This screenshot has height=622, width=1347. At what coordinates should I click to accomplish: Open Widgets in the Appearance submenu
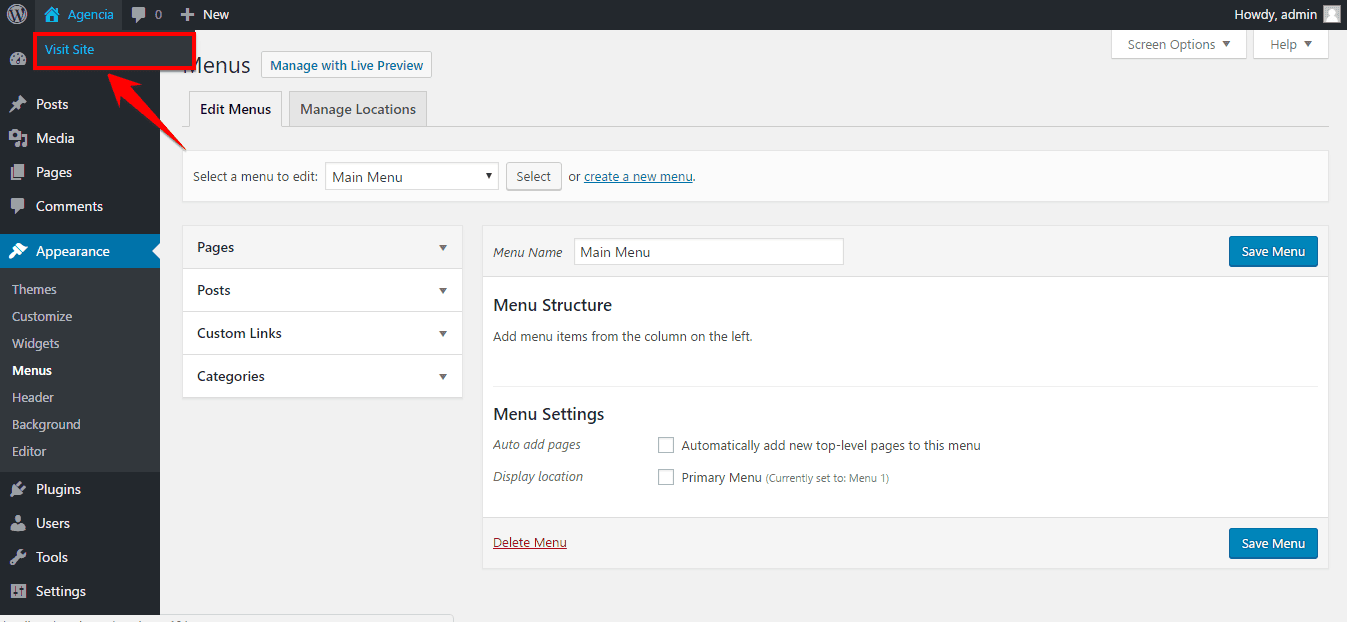click(x=36, y=343)
